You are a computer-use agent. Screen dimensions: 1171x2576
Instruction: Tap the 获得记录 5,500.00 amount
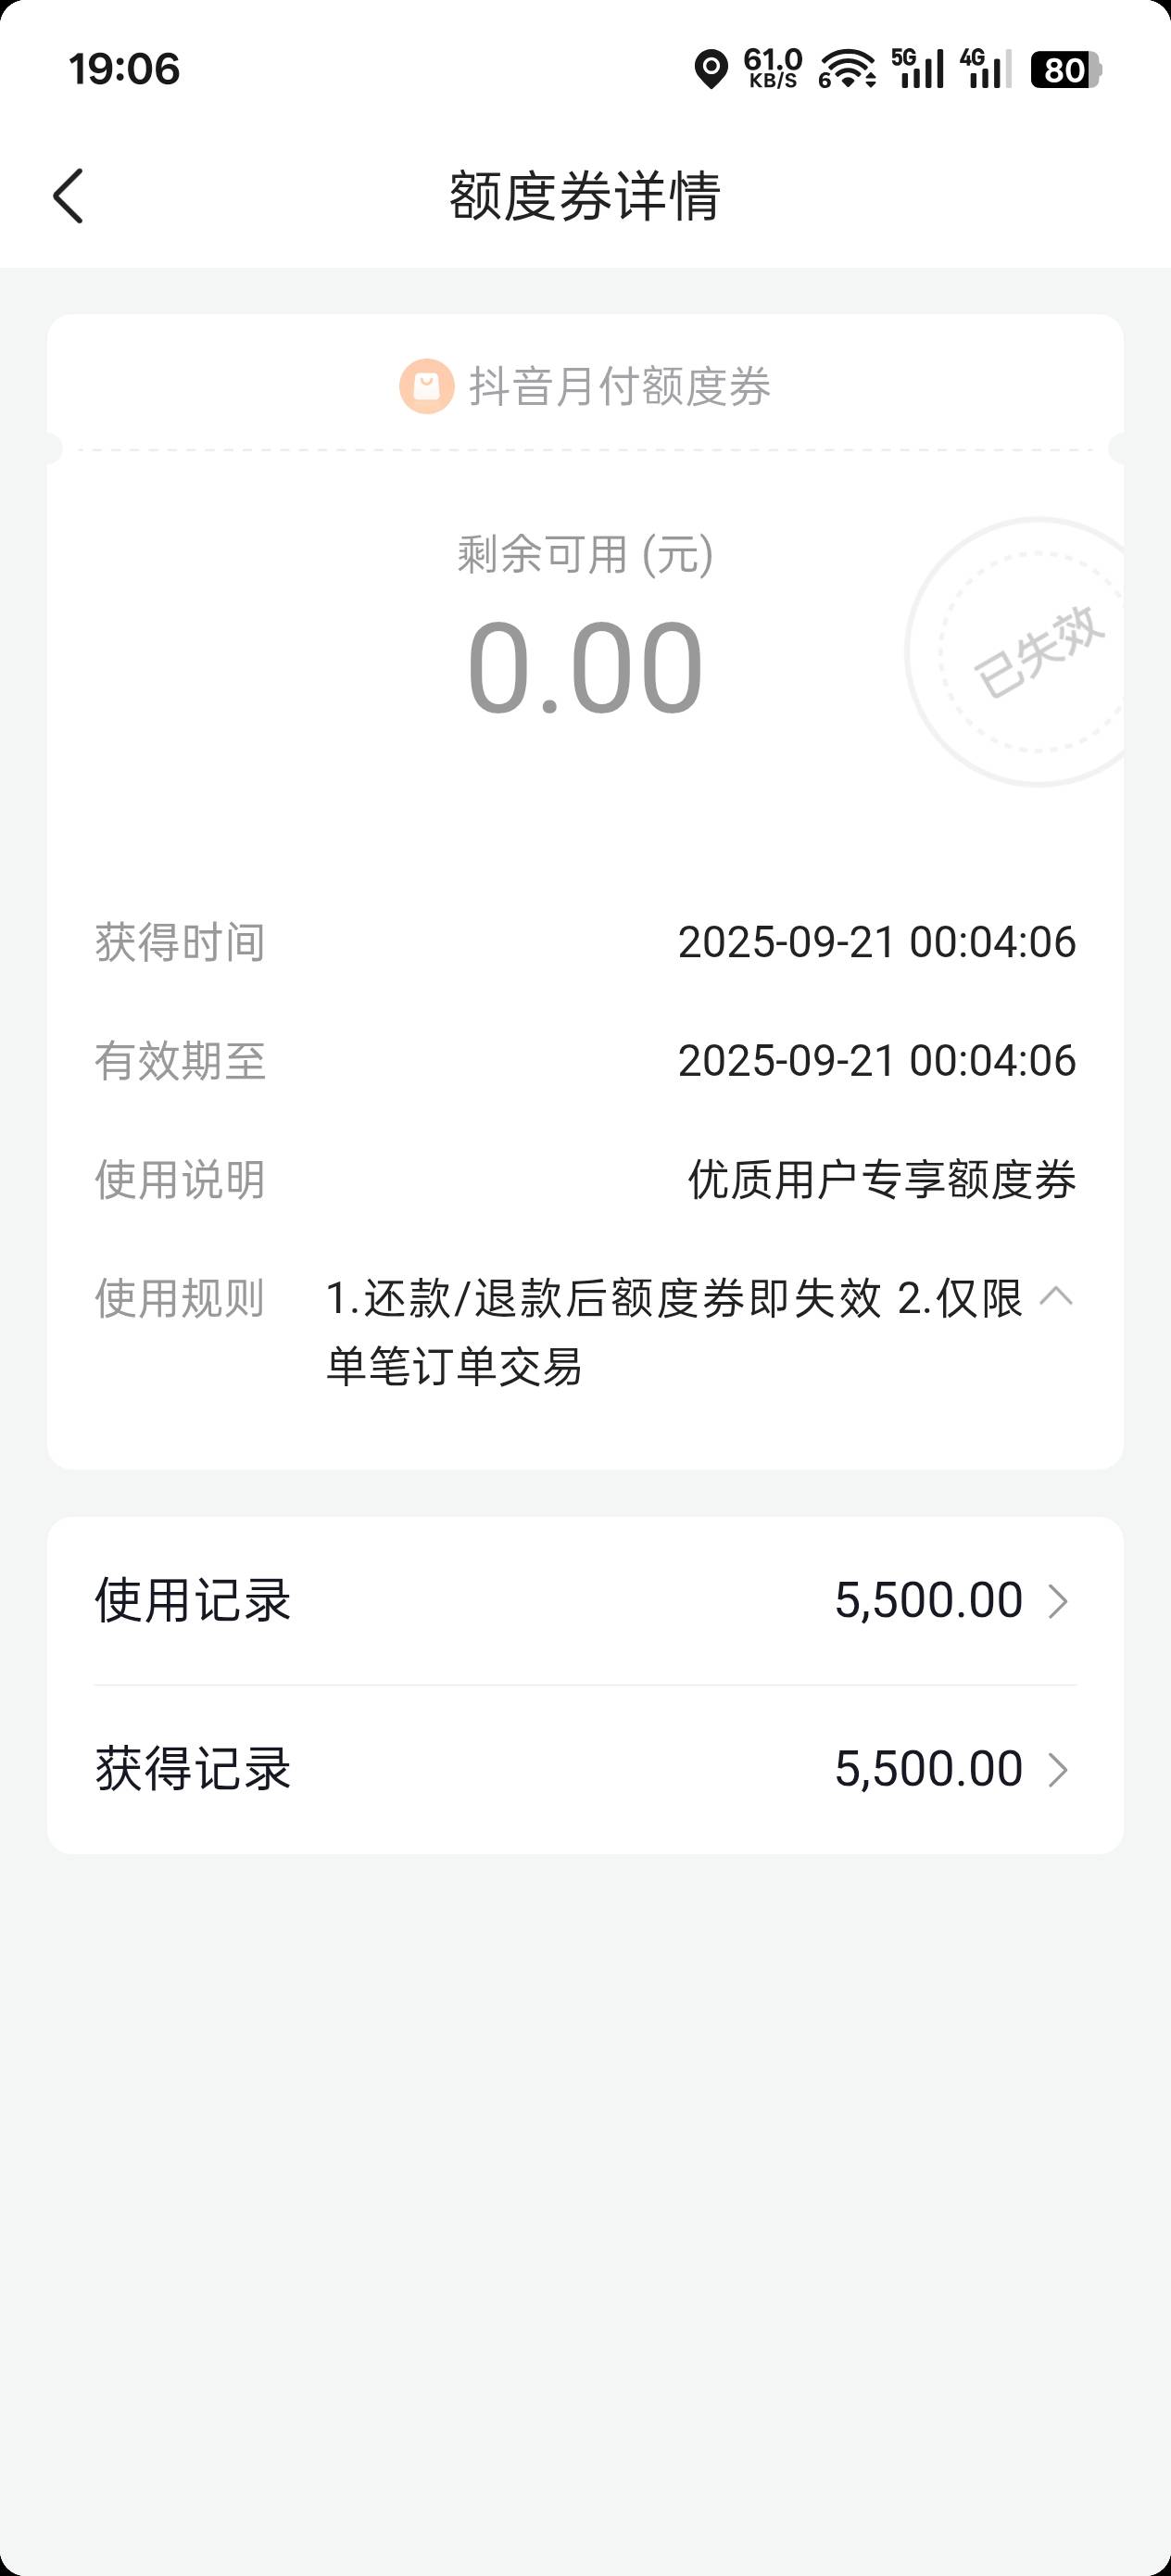click(x=928, y=1769)
